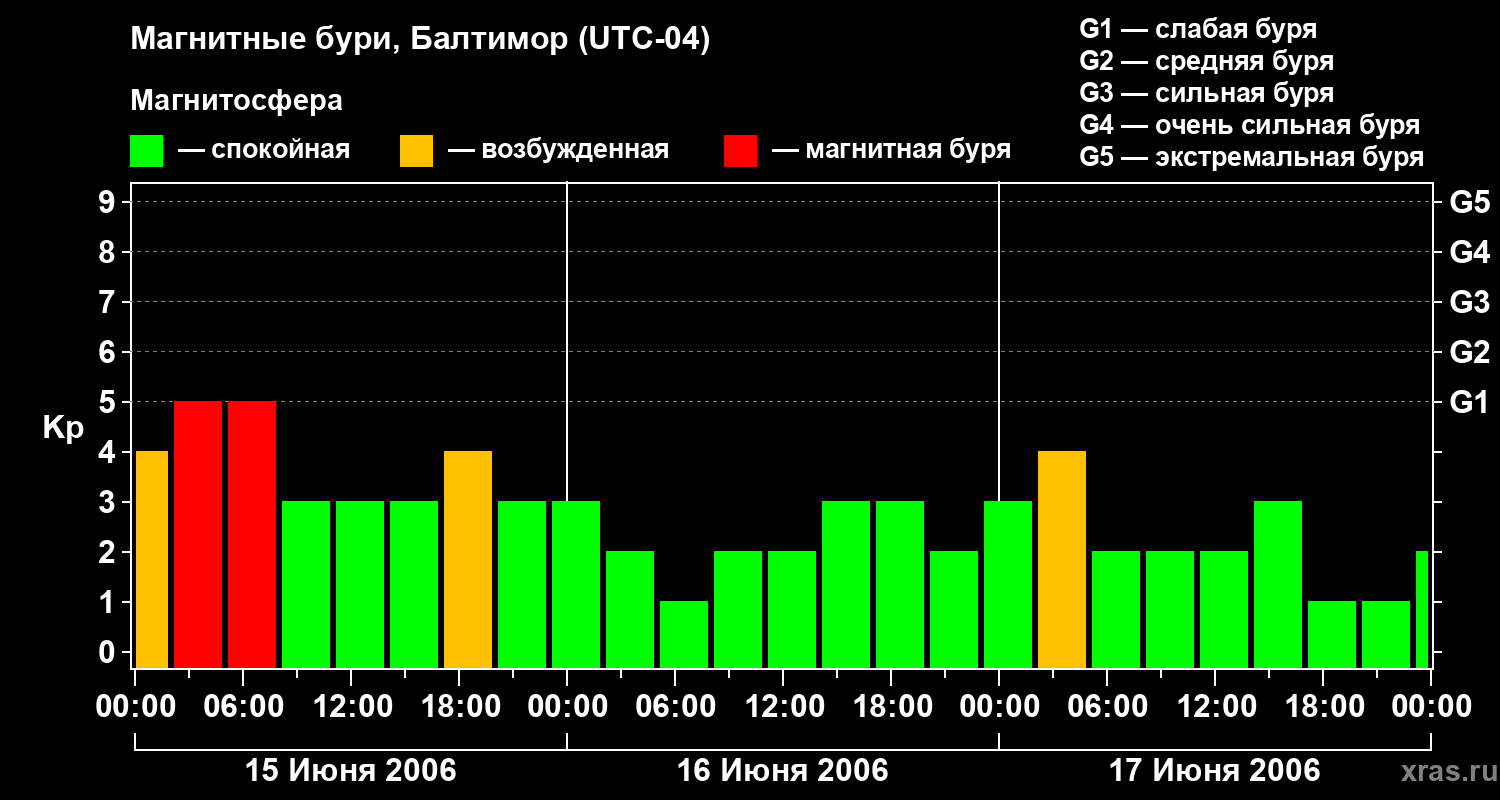
Task: Click the orange 'возбужденная' legend swatch
Action: click(417, 151)
